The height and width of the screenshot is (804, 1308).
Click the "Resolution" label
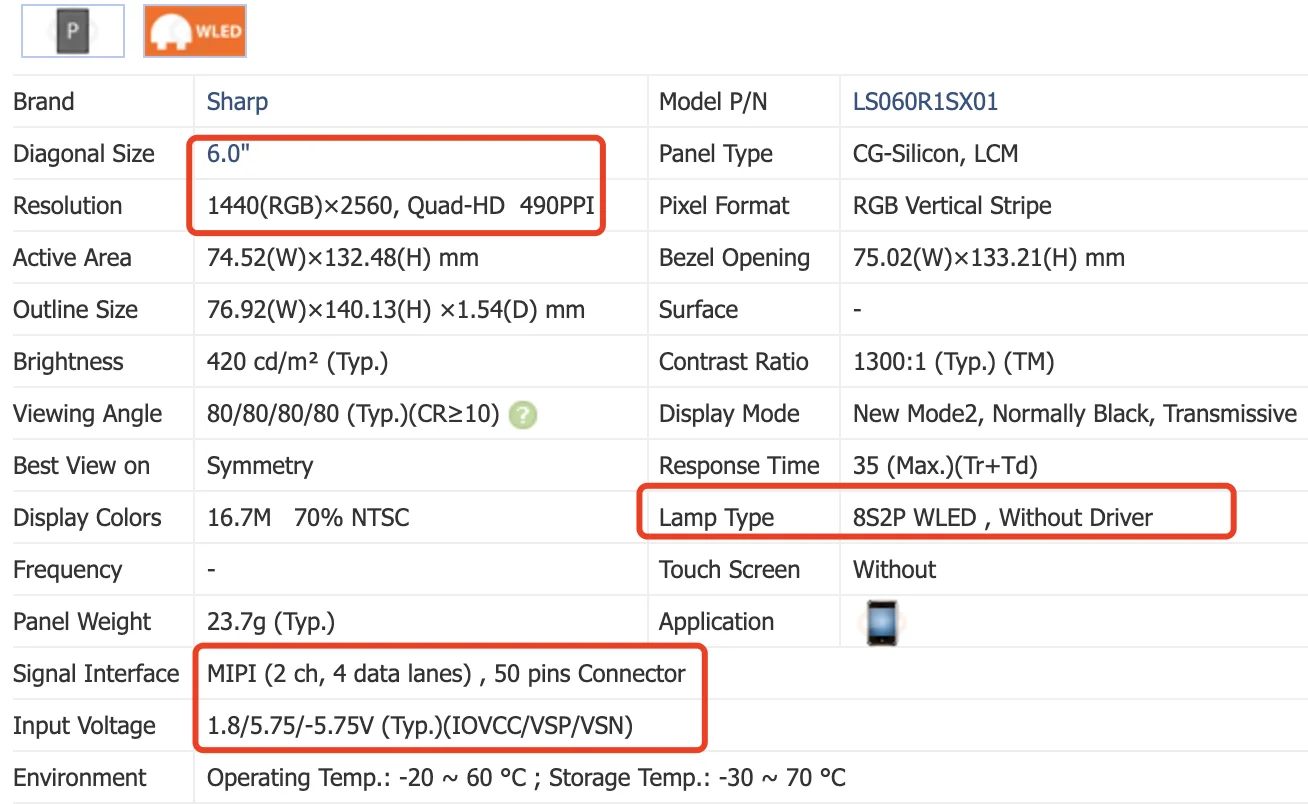coord(68,206)
